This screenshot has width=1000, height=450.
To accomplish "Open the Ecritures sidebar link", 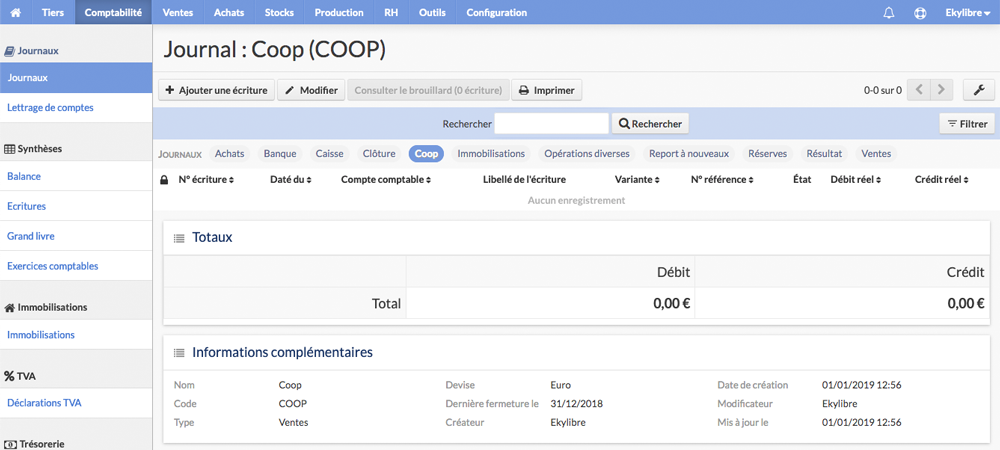I will [x=76, y=207].
